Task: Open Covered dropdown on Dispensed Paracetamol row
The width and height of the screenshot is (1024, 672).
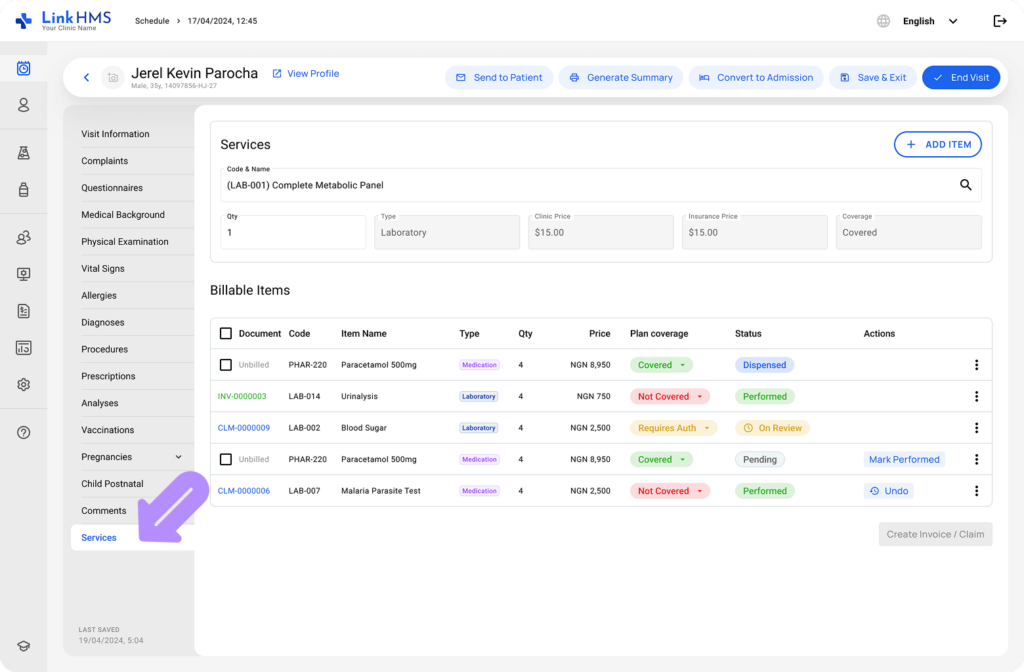Action: [x=661, y=365]
